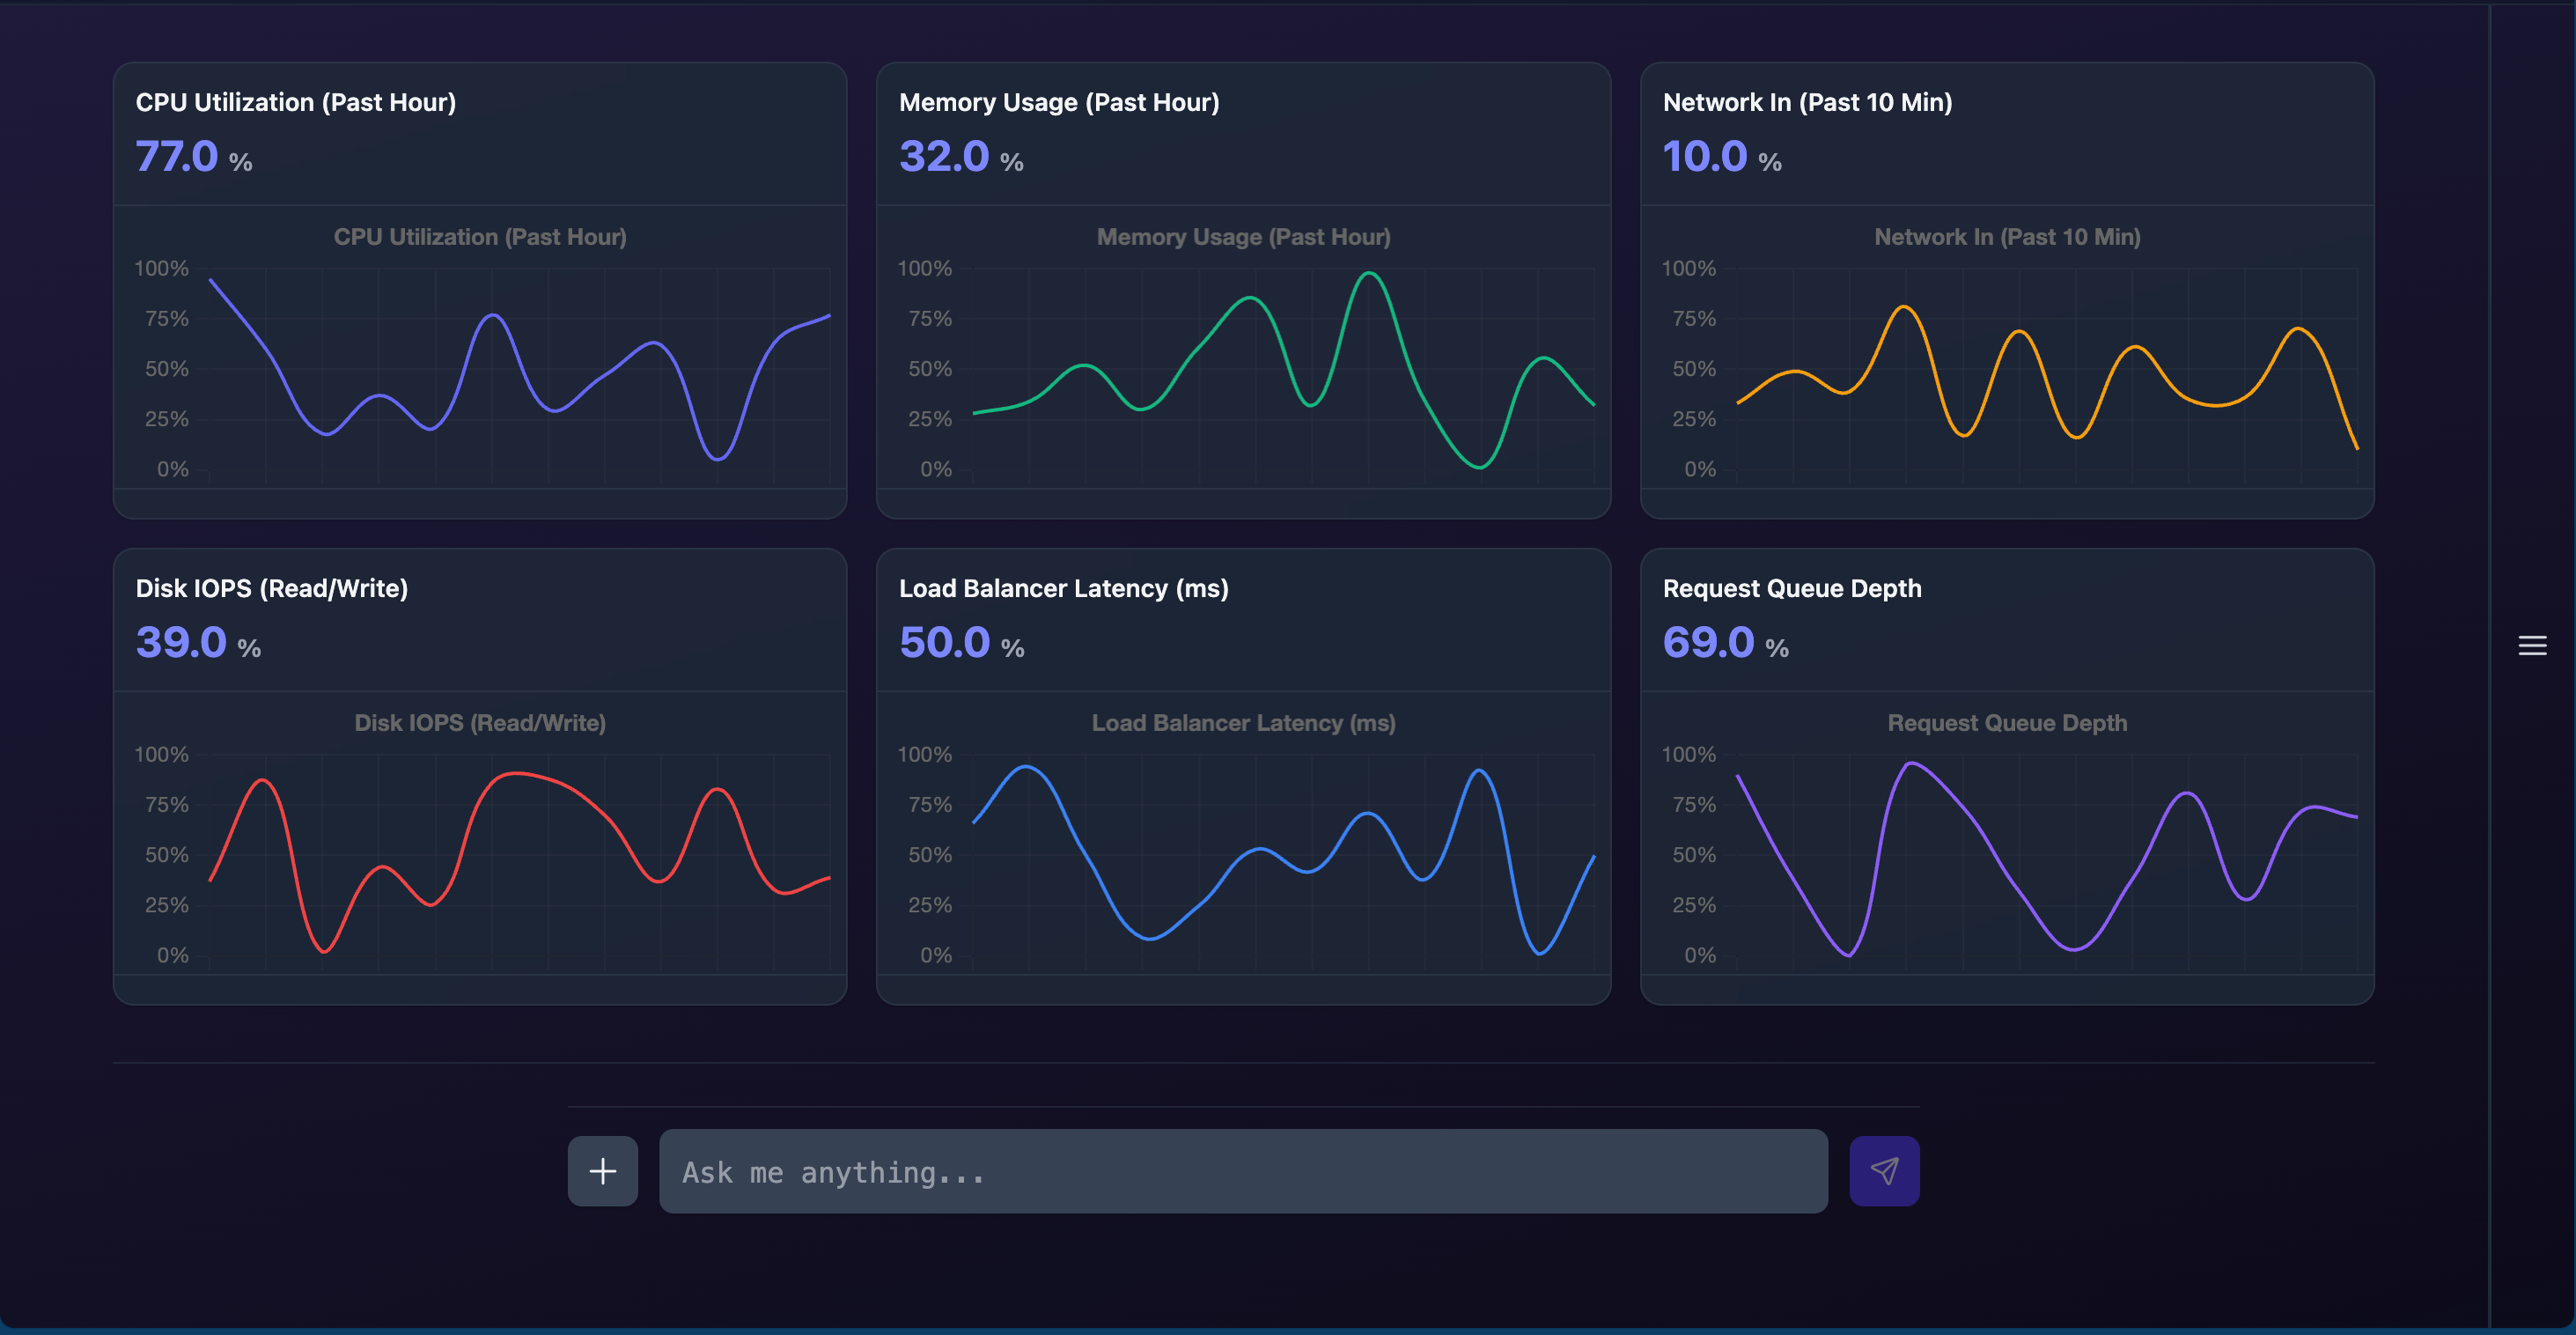Select the Memory Usage card heading

[1058, 102]
